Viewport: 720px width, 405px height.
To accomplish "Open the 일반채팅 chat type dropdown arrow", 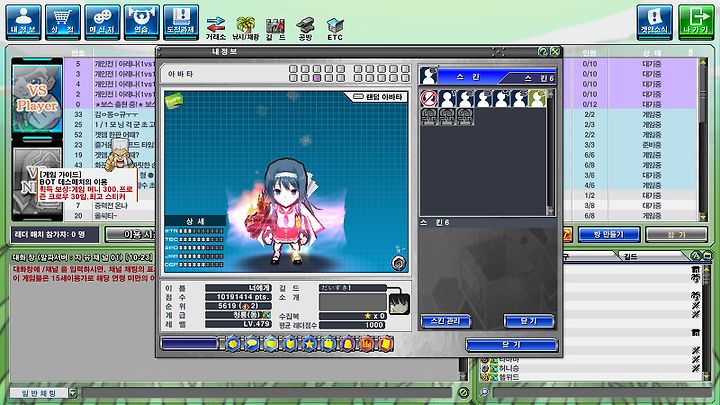I will coord(73,393).
